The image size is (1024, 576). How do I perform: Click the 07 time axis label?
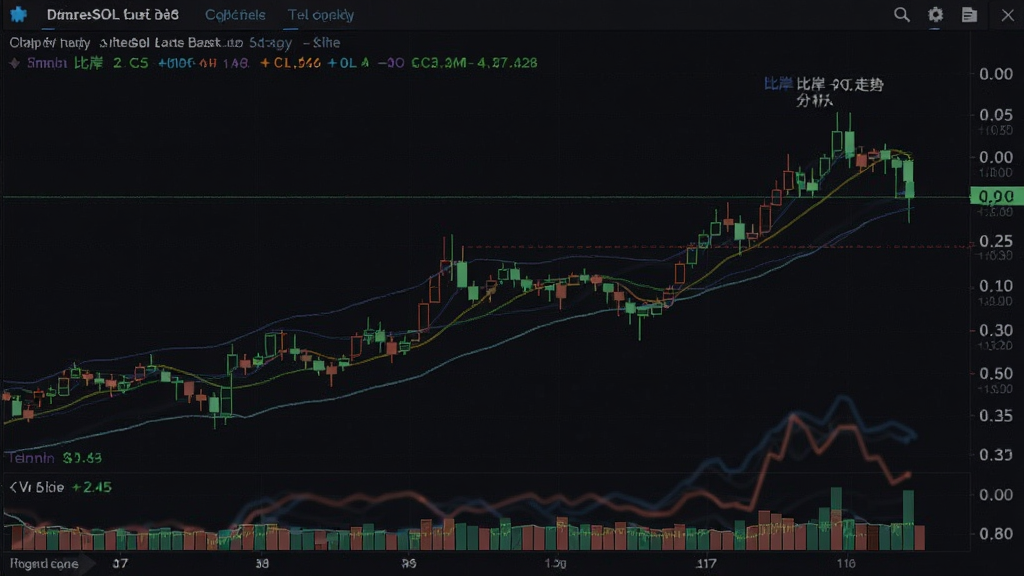pos(120,564)
